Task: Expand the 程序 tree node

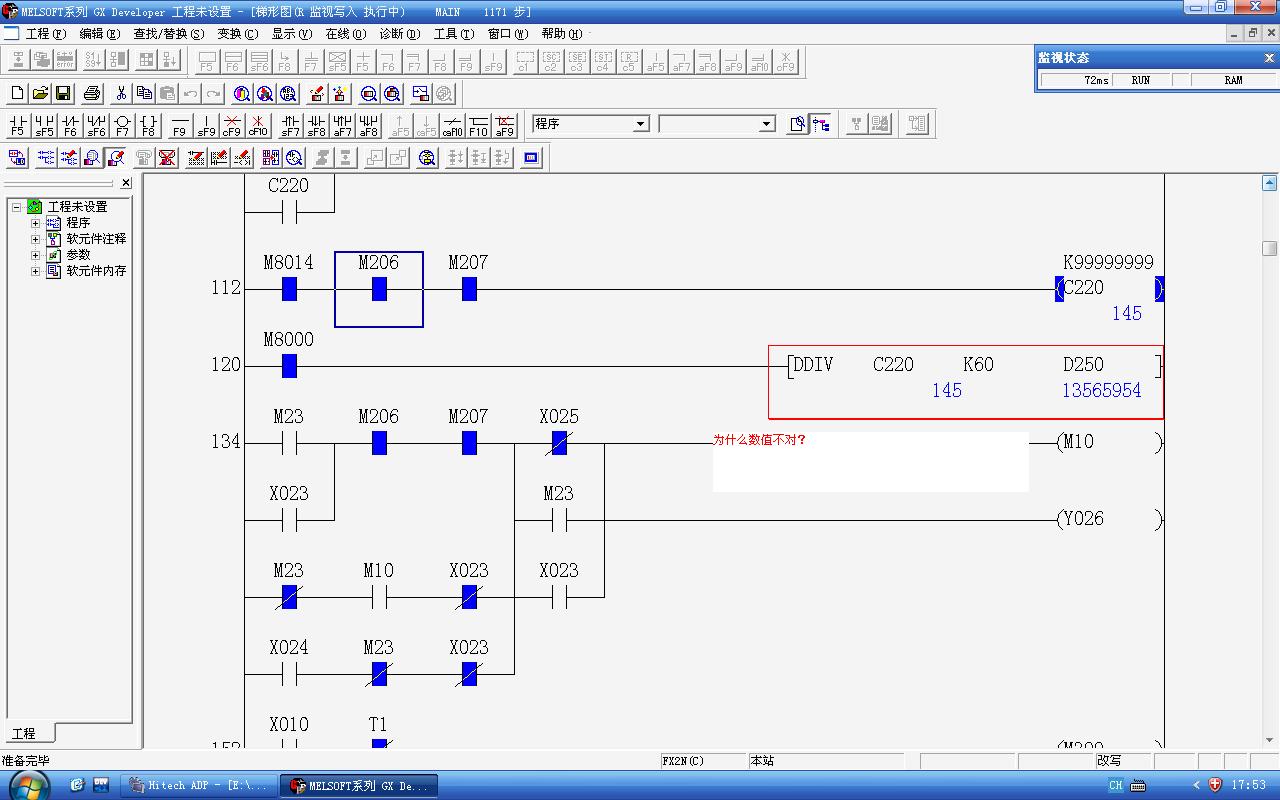Action: pyautogui.click(x=35, y=223)
